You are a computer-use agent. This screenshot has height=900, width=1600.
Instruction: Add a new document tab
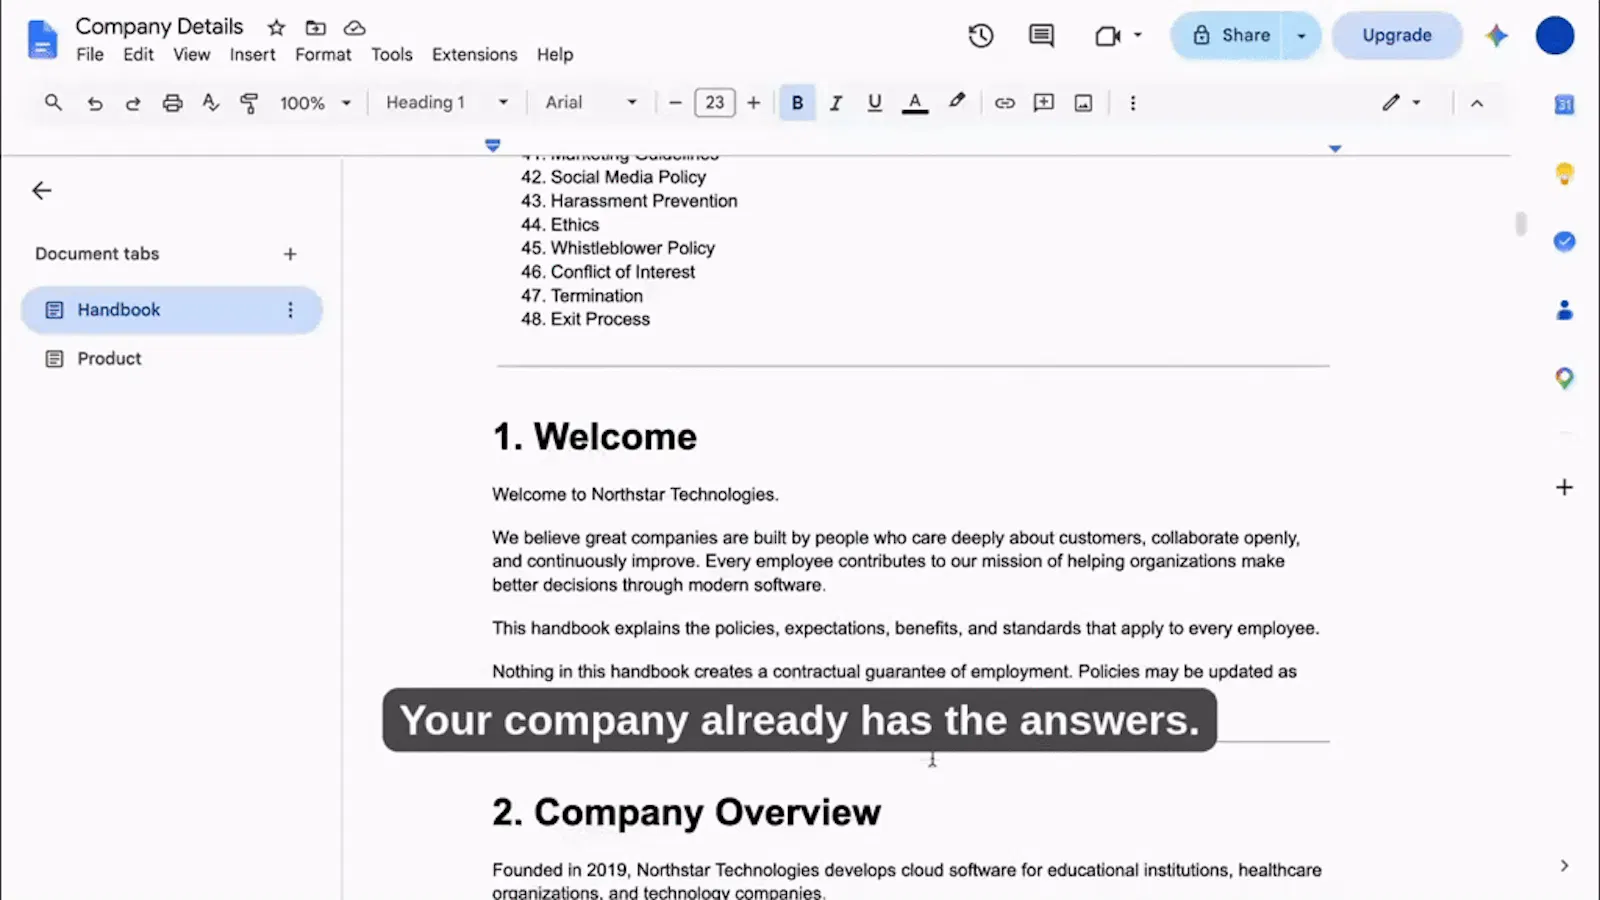click(290, 254)
